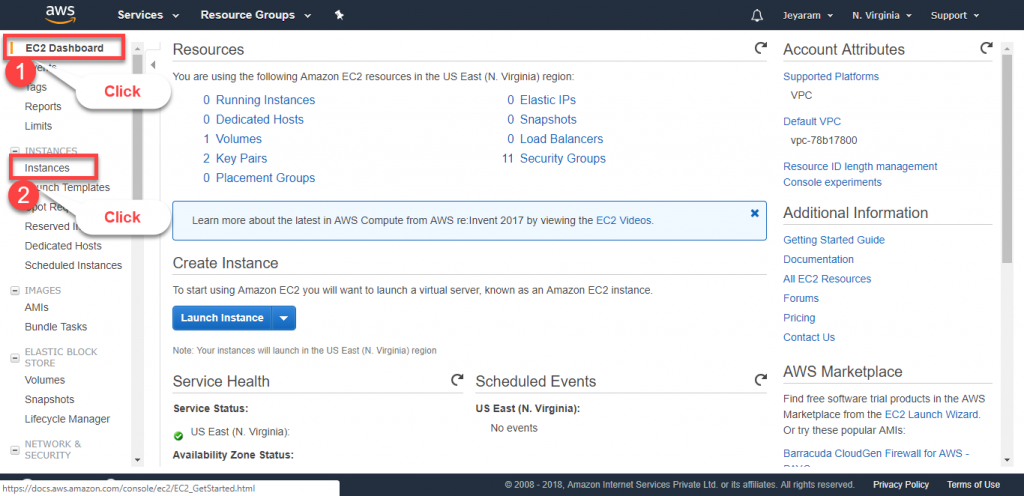Open the Support dropdown menu

click(955, 15)
